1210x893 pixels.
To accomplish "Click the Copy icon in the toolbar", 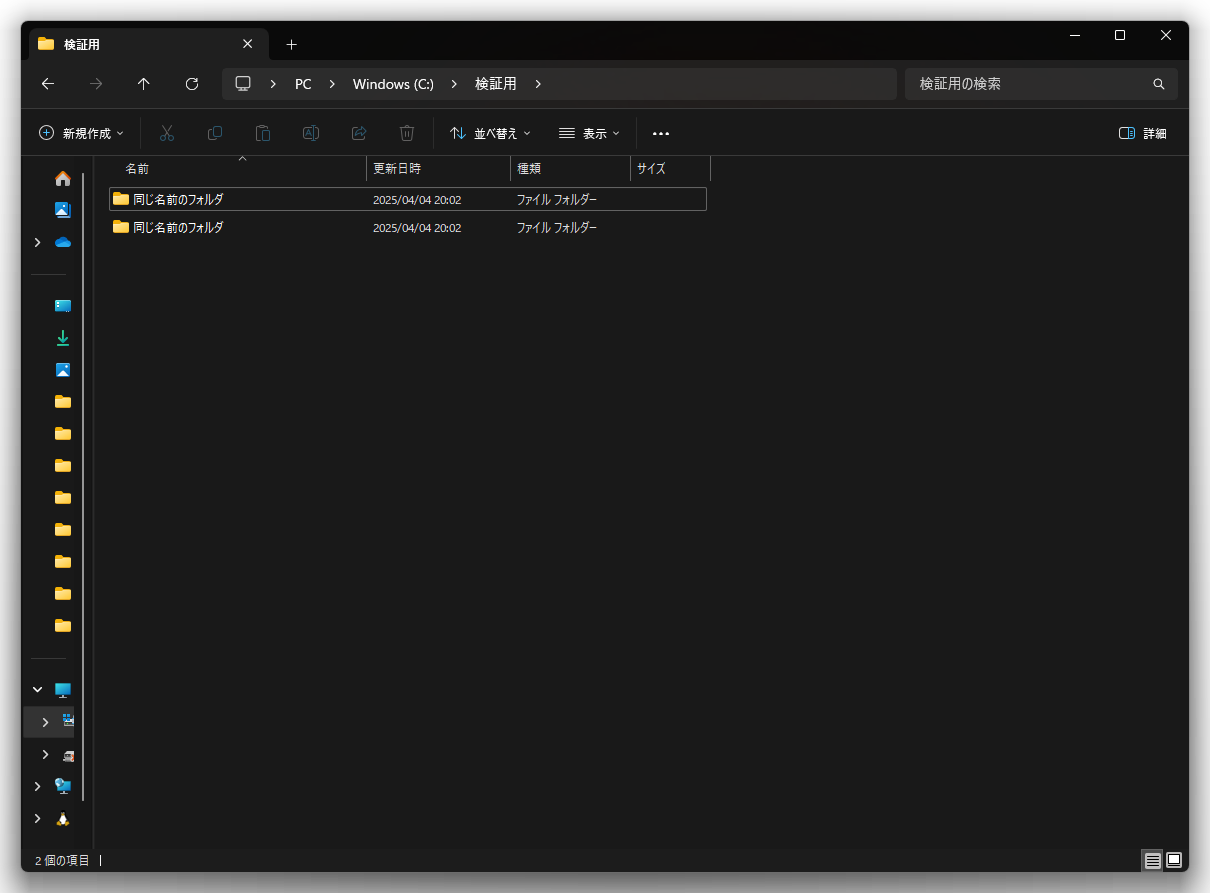I will (x=215, y=133).
